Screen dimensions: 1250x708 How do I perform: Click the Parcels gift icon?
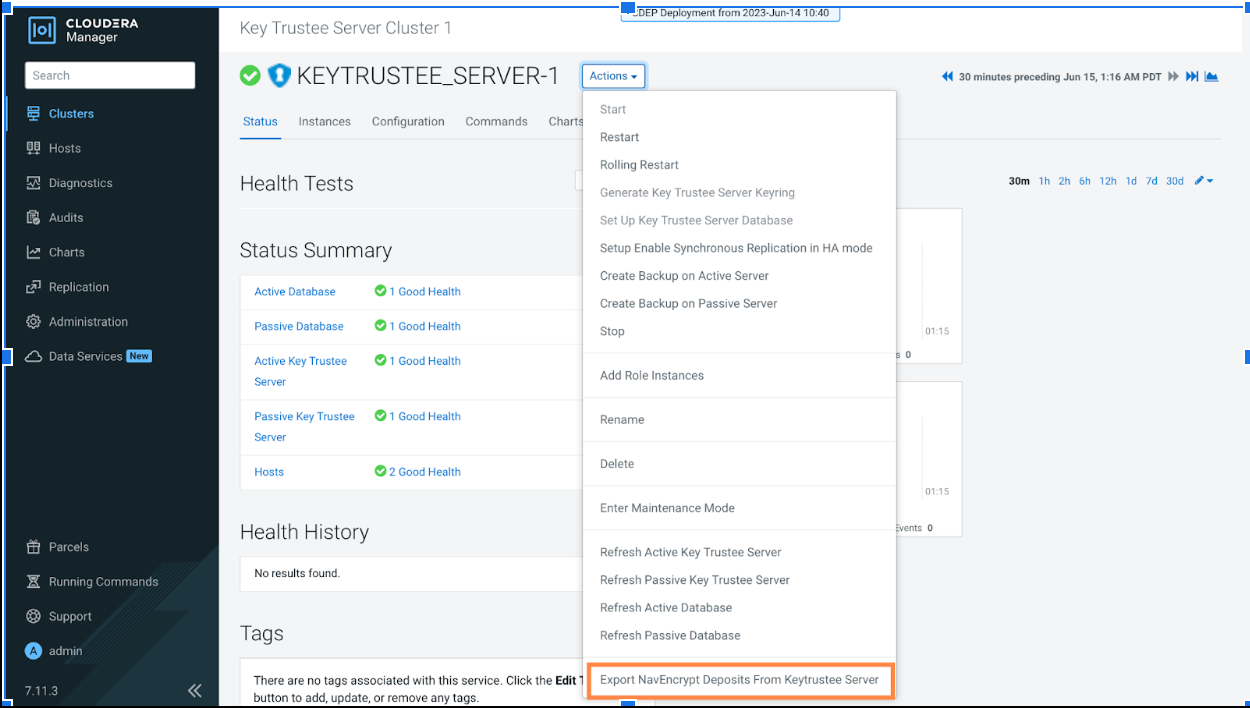pyautogui.click(x=33, y=547)
